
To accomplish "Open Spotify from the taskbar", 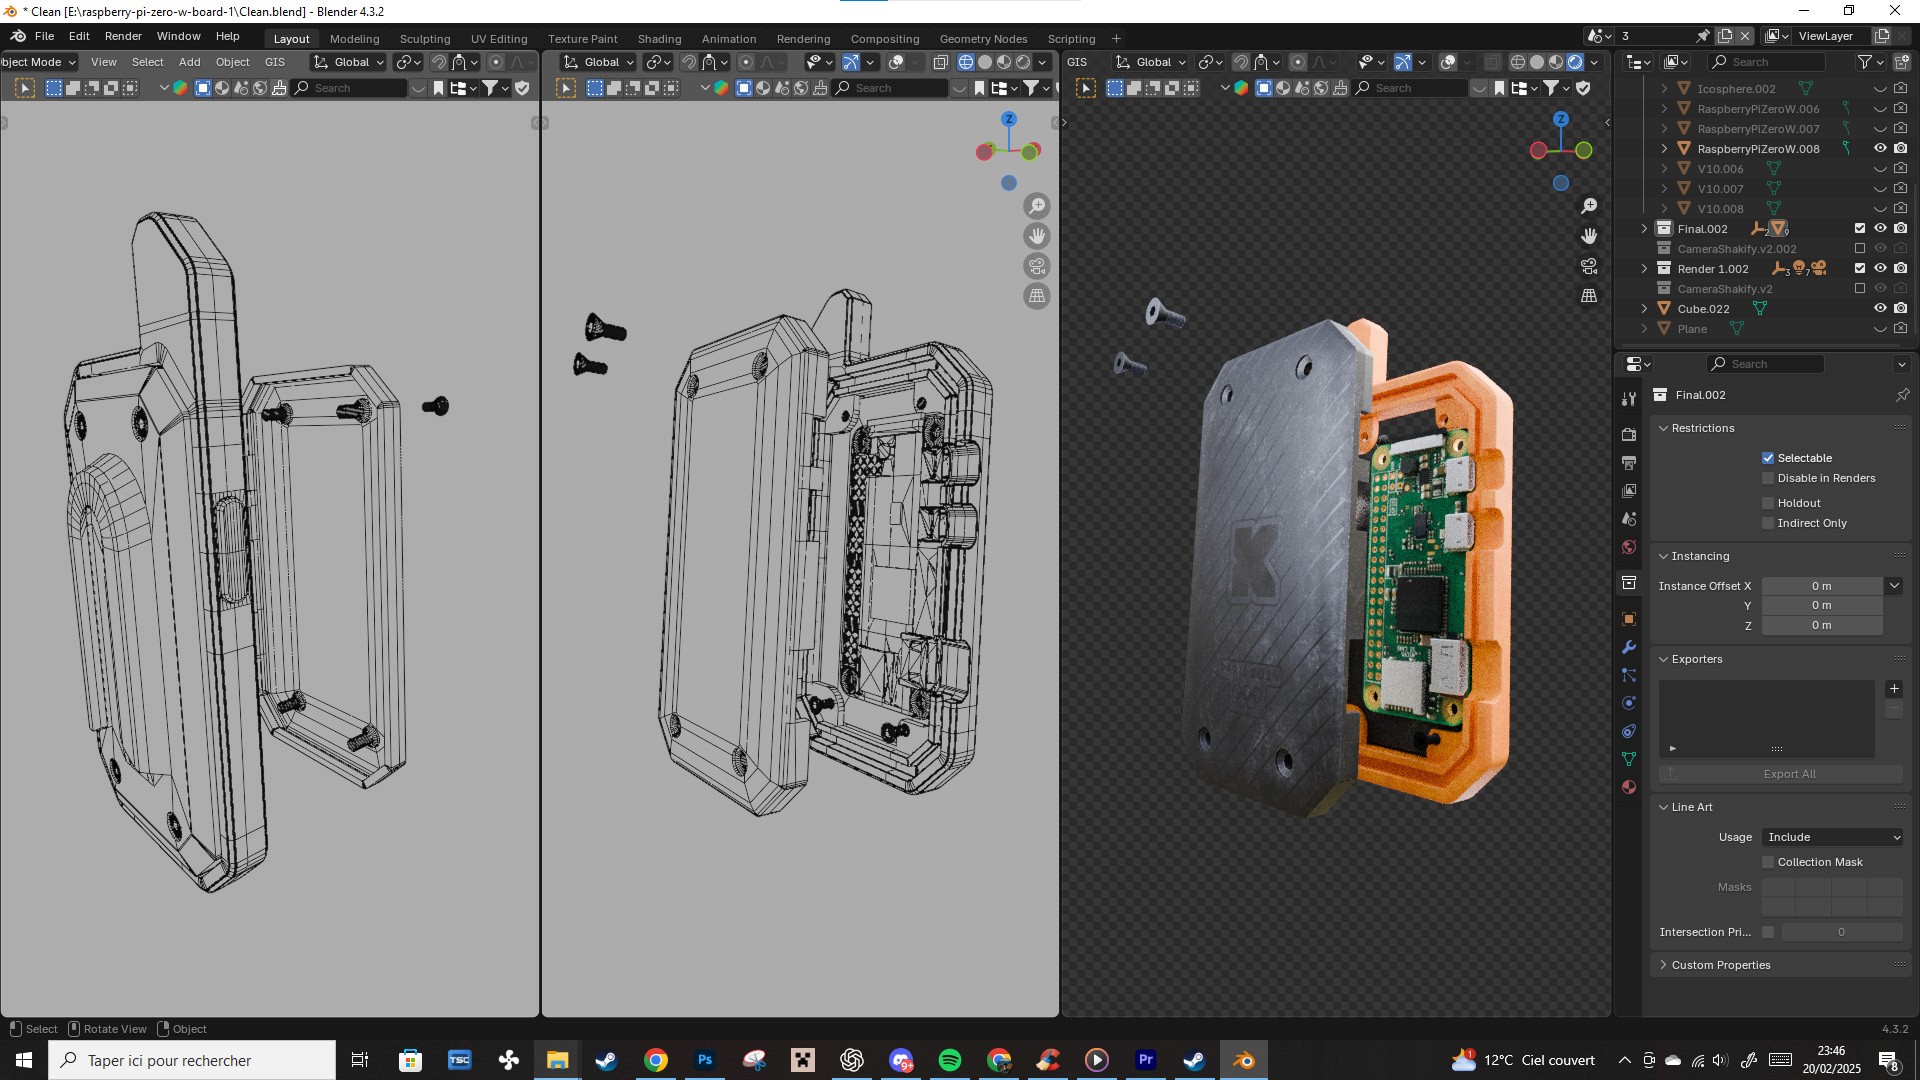I will click(950, 1060).
